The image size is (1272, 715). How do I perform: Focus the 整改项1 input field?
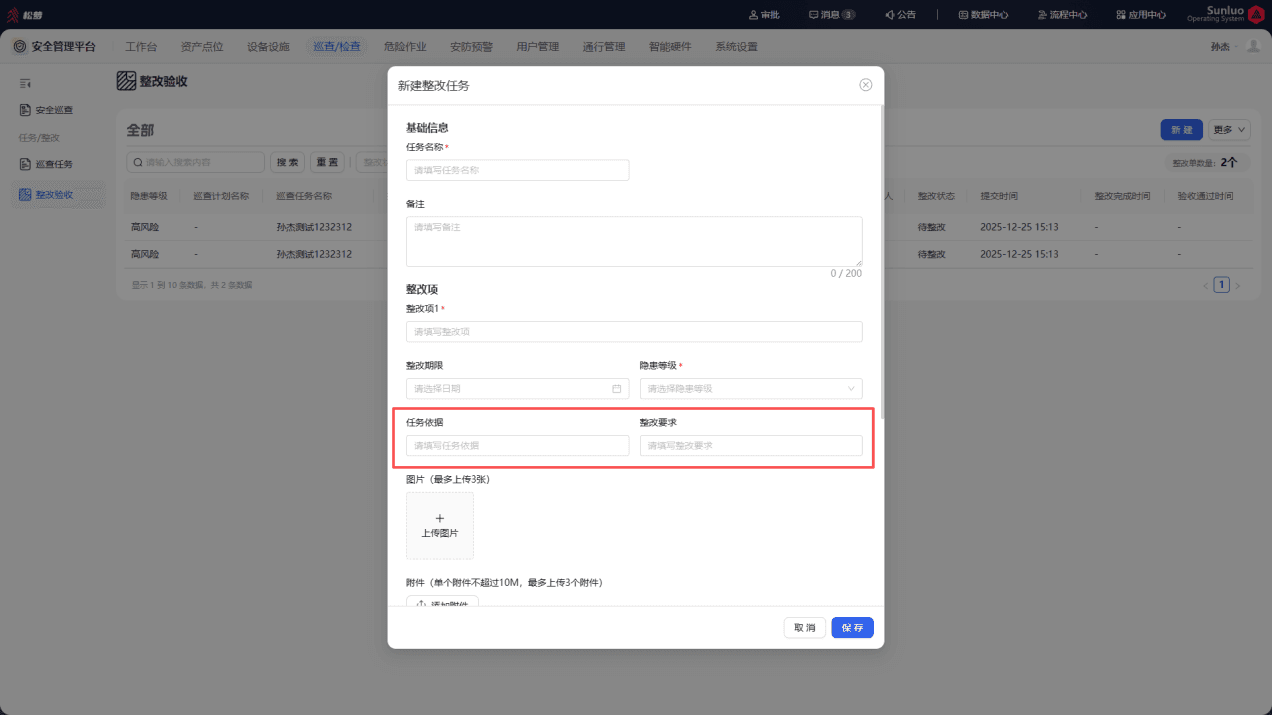pyautogui.click(x=634, y=332)
